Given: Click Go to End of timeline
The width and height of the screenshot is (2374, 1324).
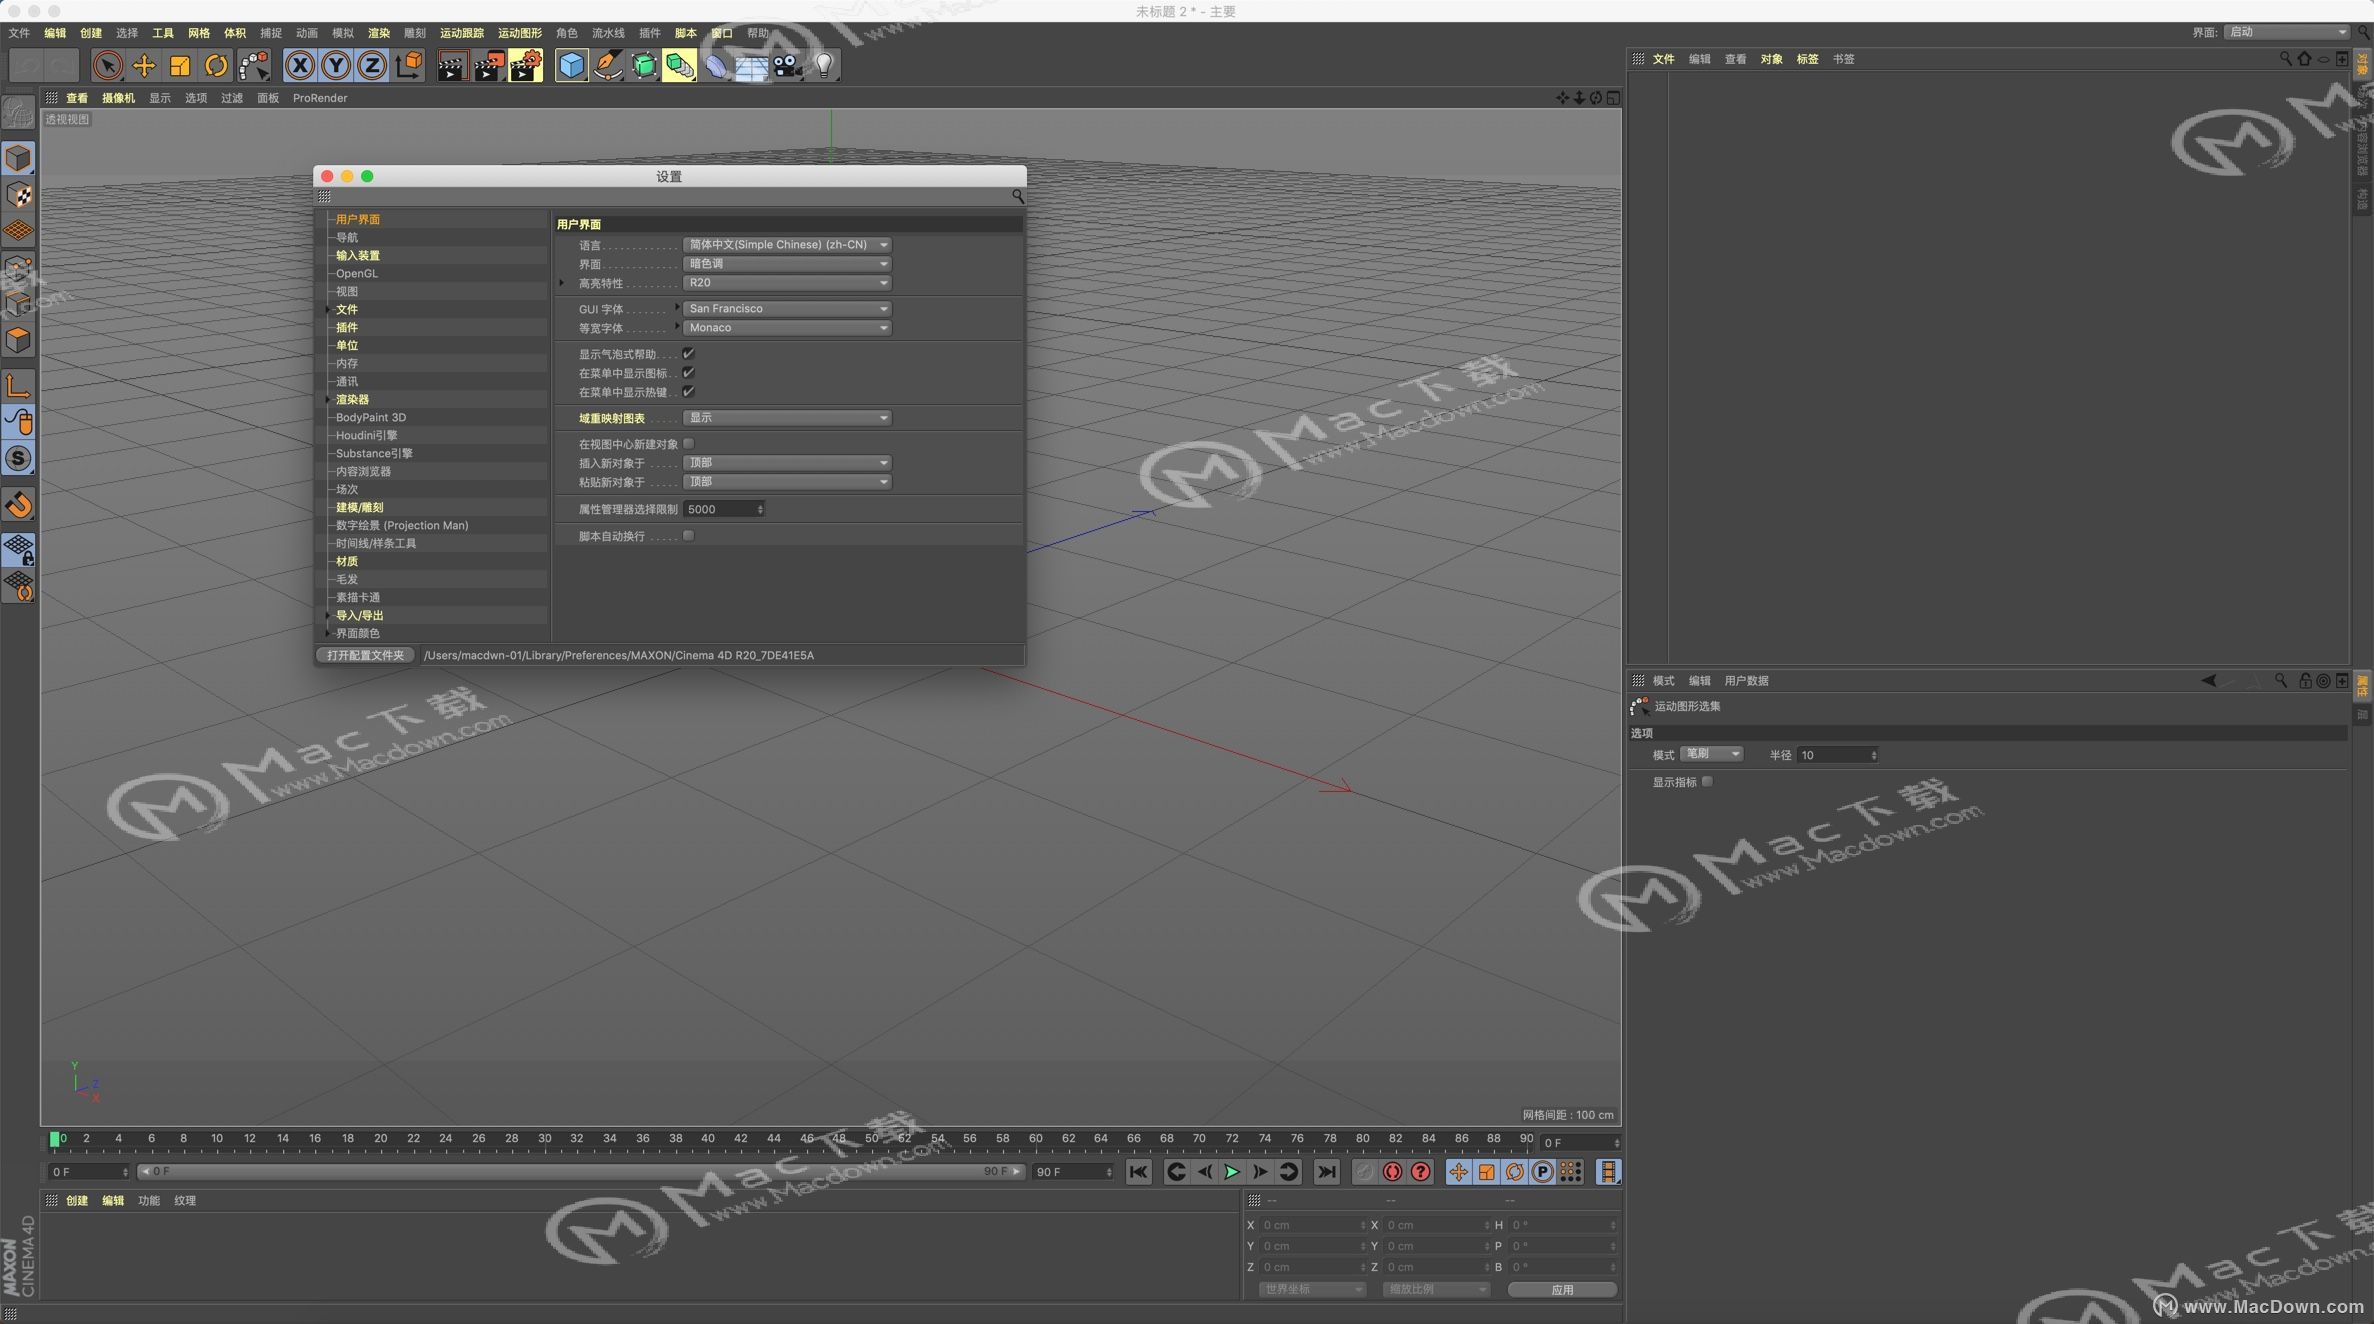Looking at the screenshot, I should pyautogui.click(x=1326, y=1172).
